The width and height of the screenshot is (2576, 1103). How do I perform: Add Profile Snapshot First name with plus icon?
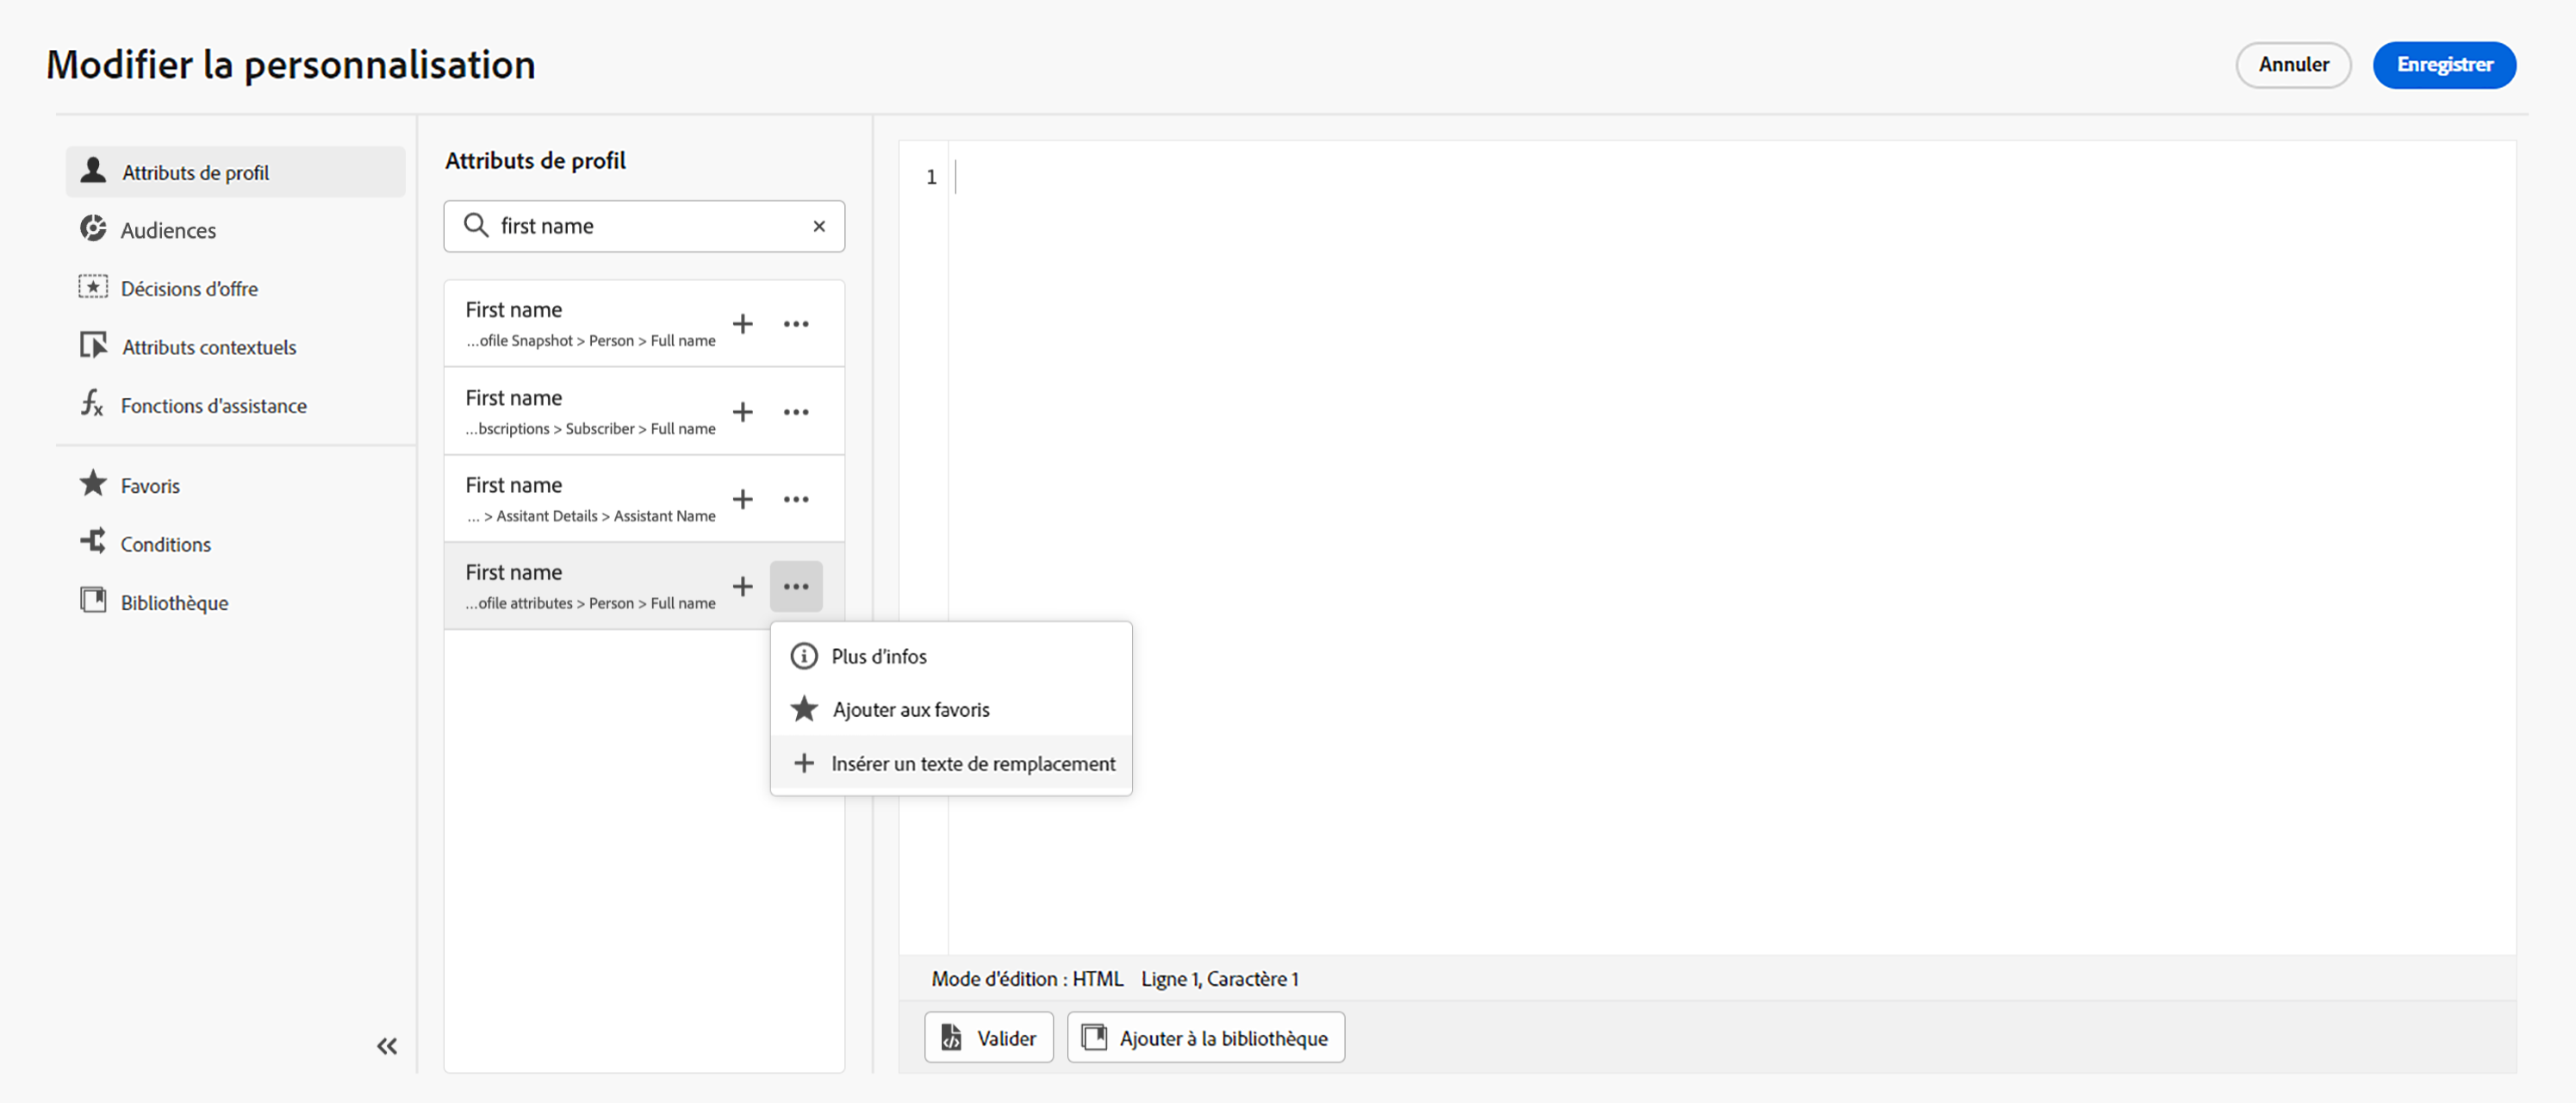click(x=742, y=324)
